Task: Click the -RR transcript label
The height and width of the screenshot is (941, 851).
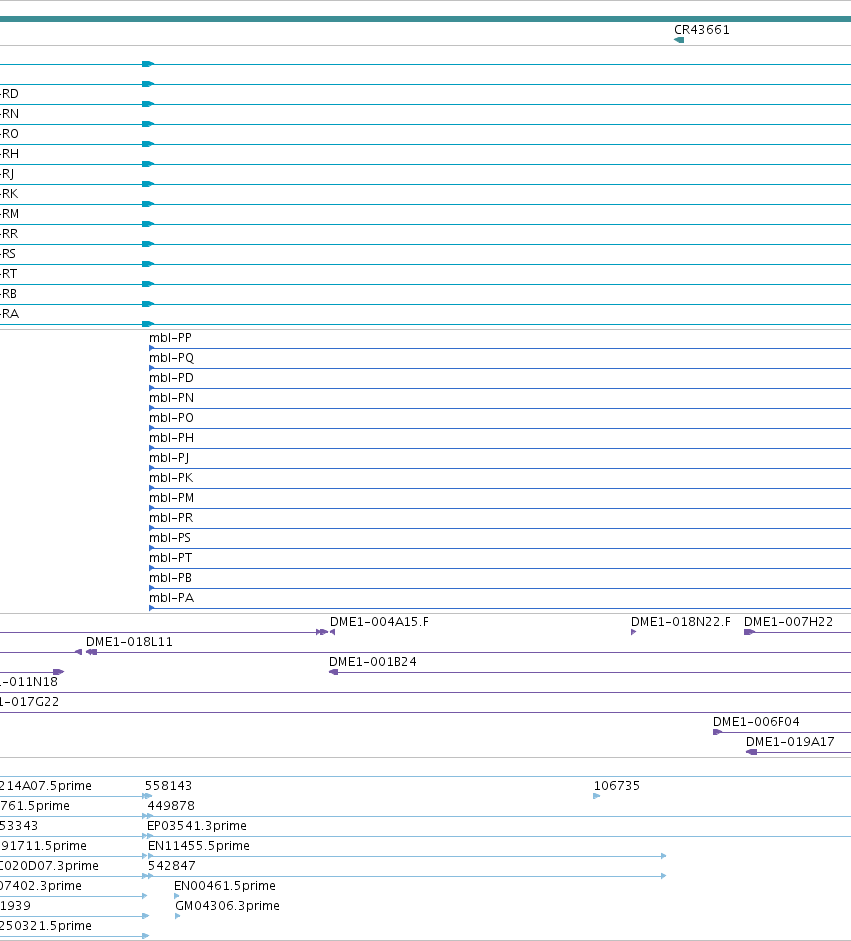Action: [9, 233]
